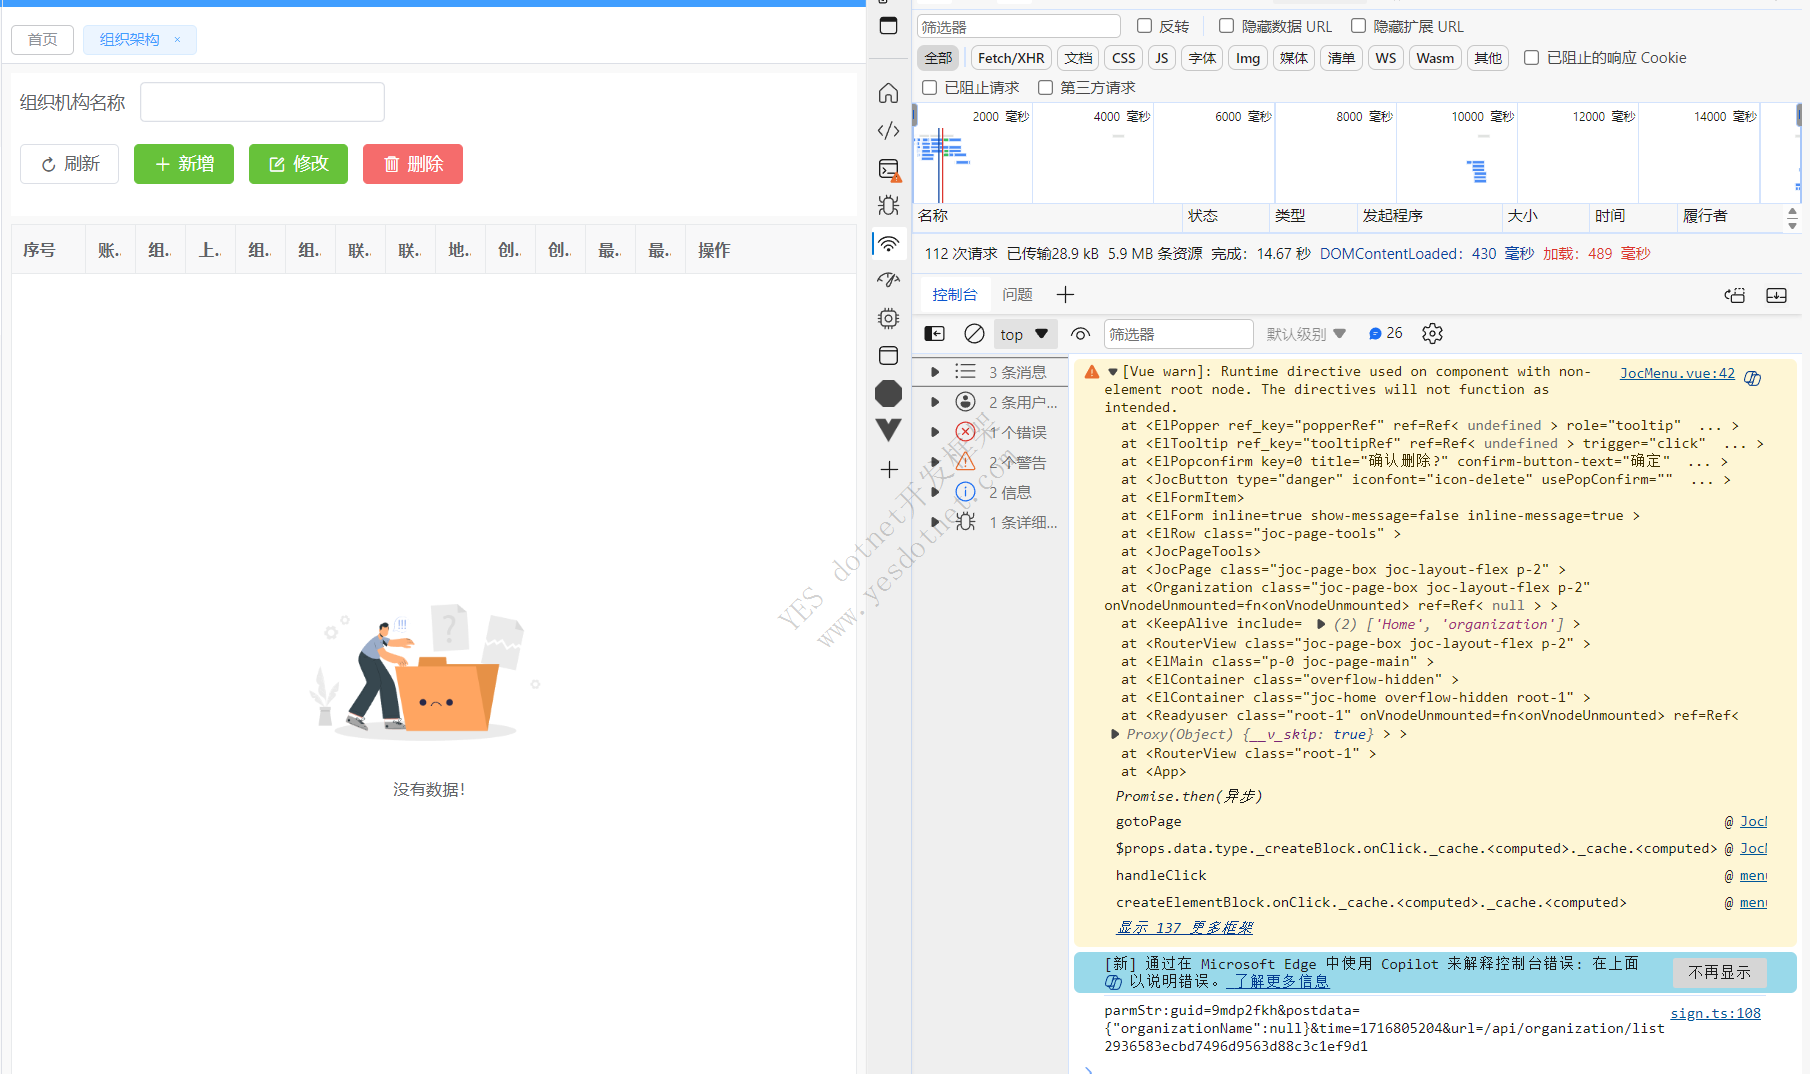Open the JocMenu.vue:42 source link
The height and width of the screenshot is (1074, 1810).
click(x=1677, y=373)
